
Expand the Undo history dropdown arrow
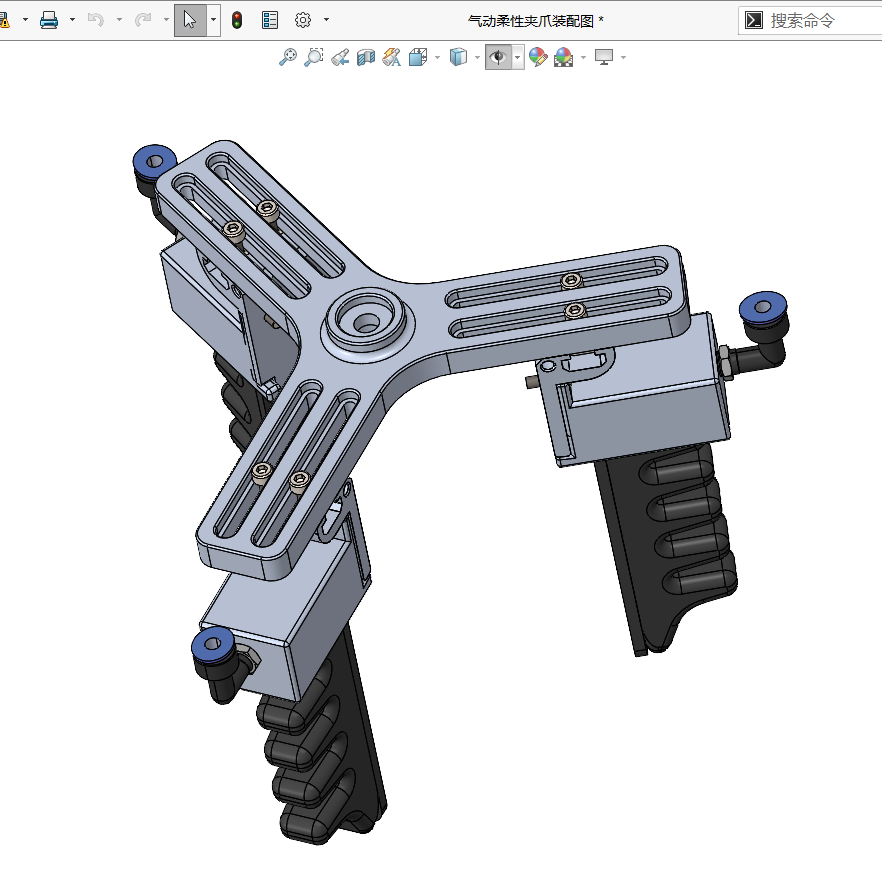click(120, 20)
